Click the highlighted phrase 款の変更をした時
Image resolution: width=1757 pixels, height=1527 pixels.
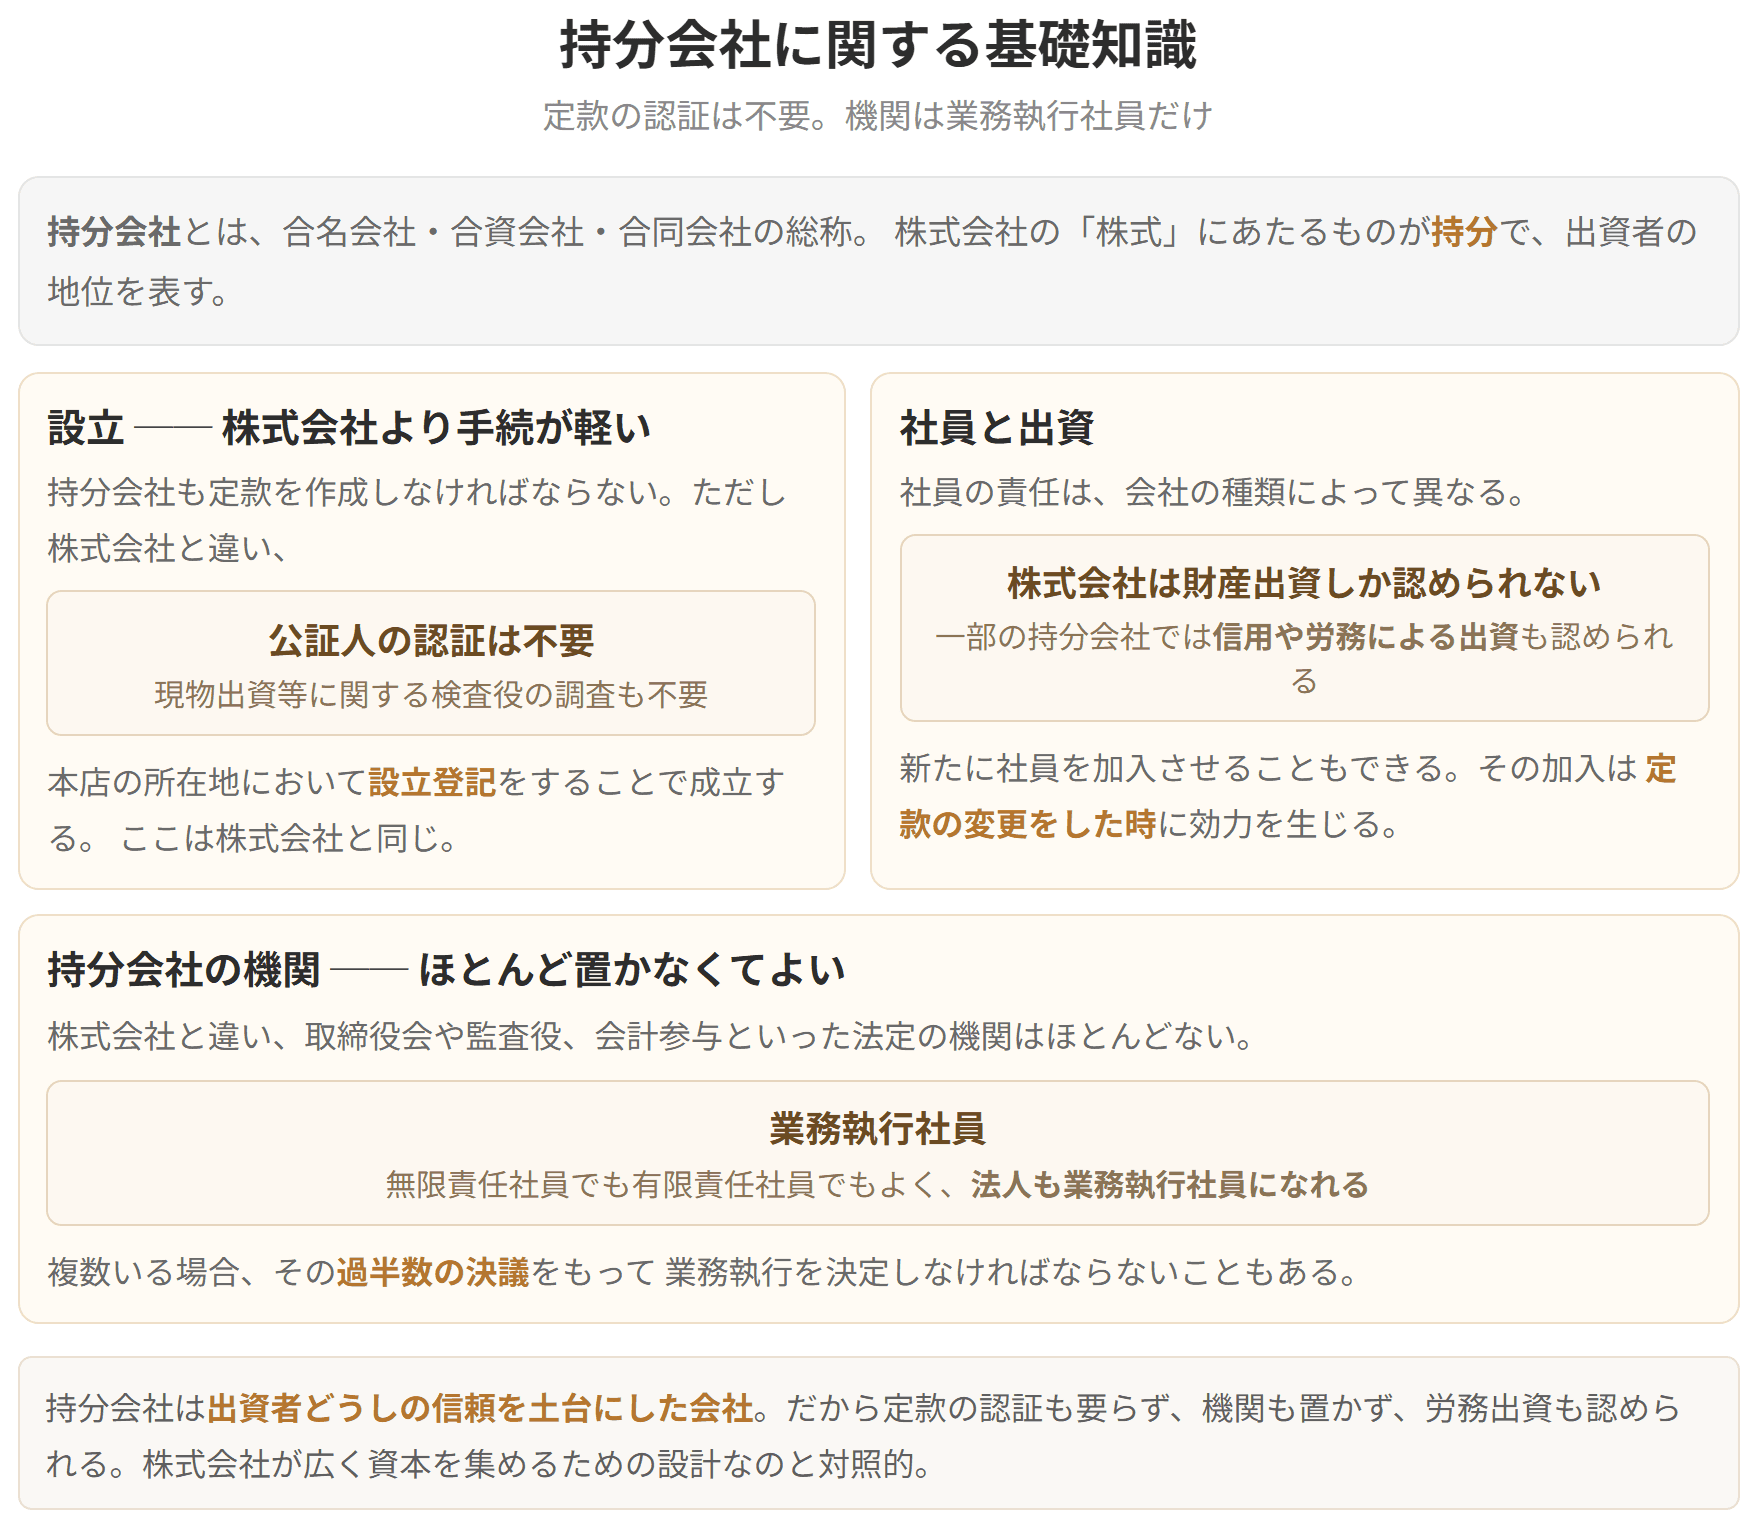click(x=1028, y=824)
